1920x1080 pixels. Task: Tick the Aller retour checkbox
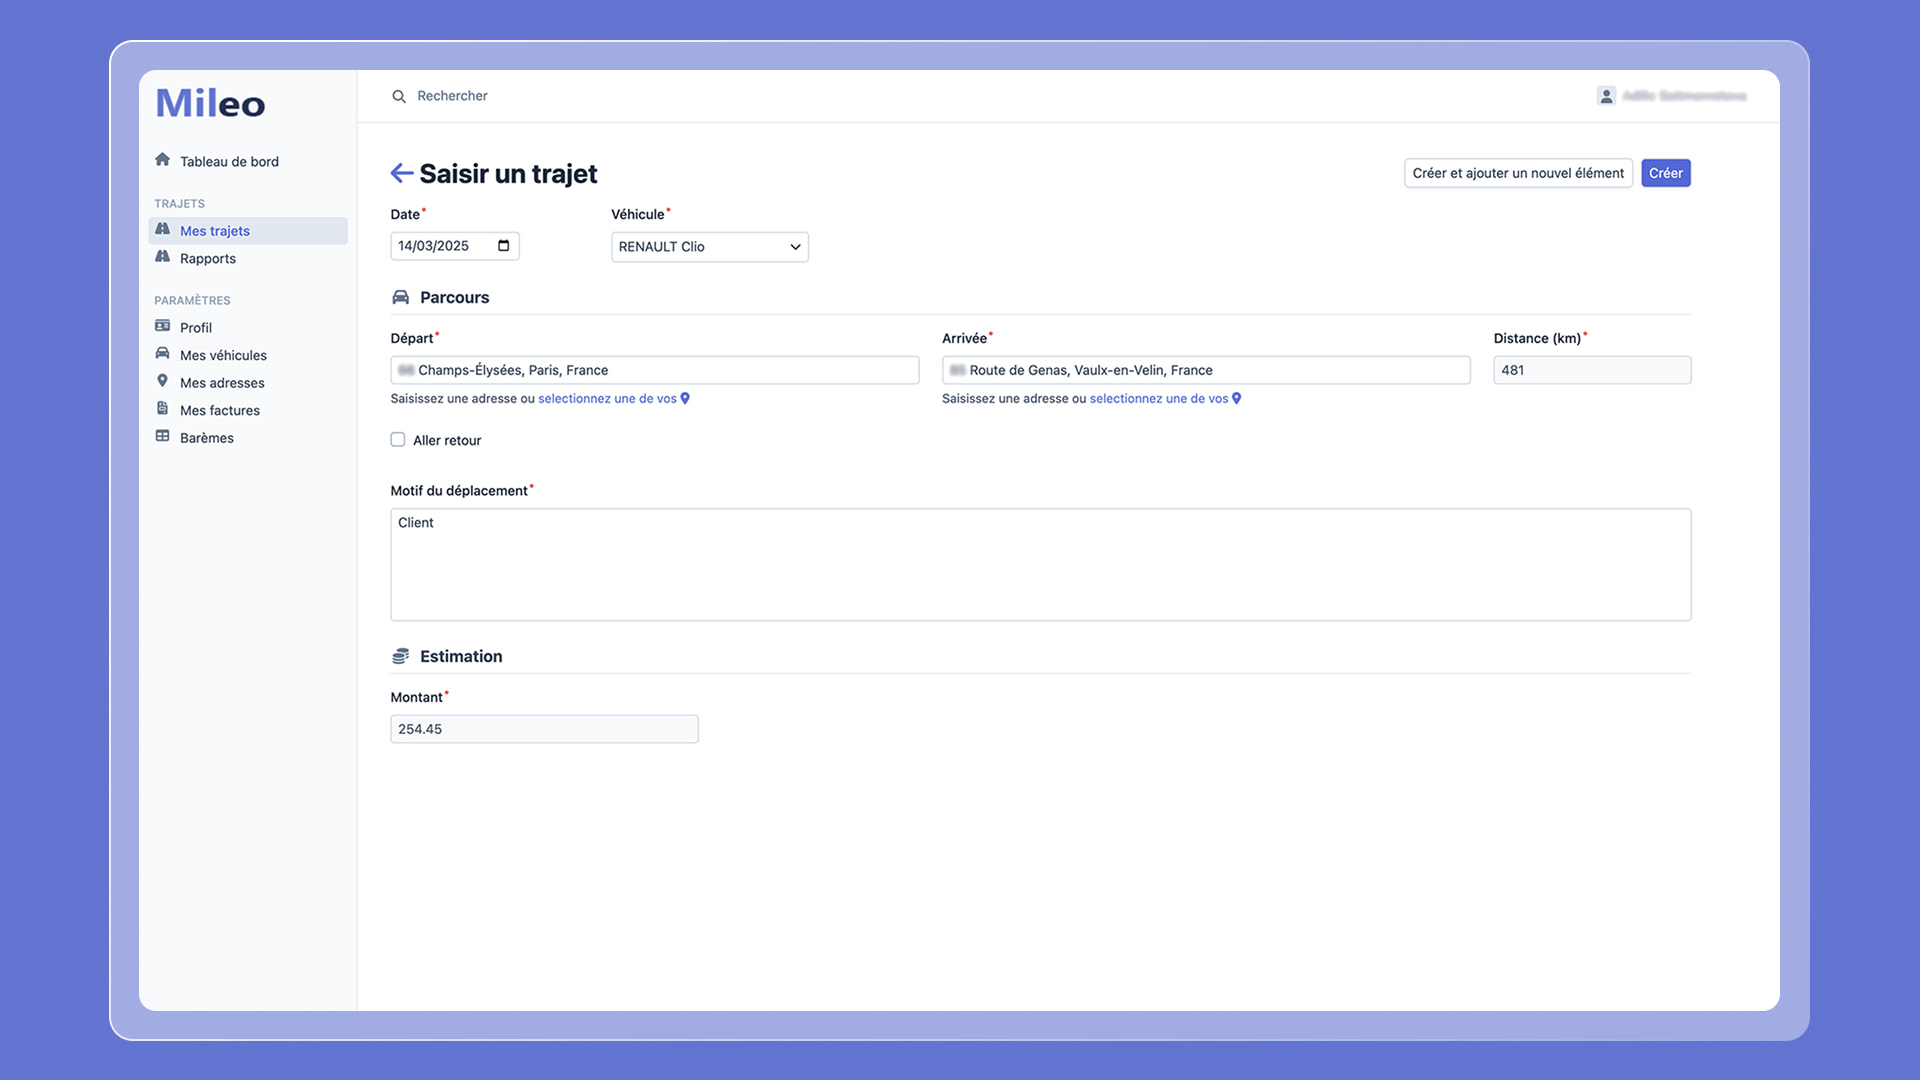398,440
